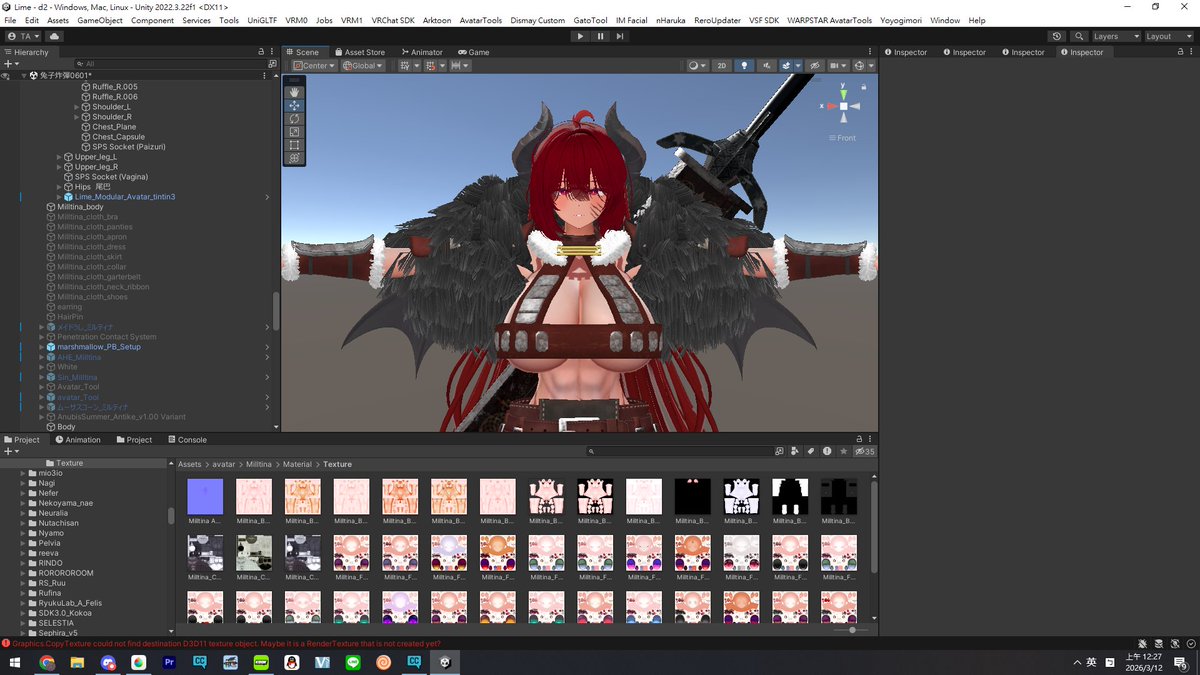Open prefab Lime_Modular_Avatar_tintin3 arrow
1200x675 pixels.
(x=267, y=197)
